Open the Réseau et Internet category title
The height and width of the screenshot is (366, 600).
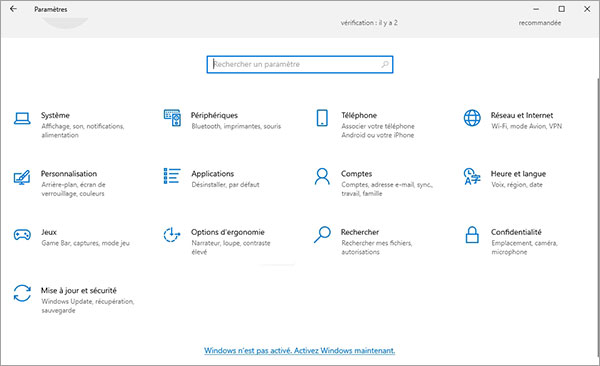[x=522, y=115]
